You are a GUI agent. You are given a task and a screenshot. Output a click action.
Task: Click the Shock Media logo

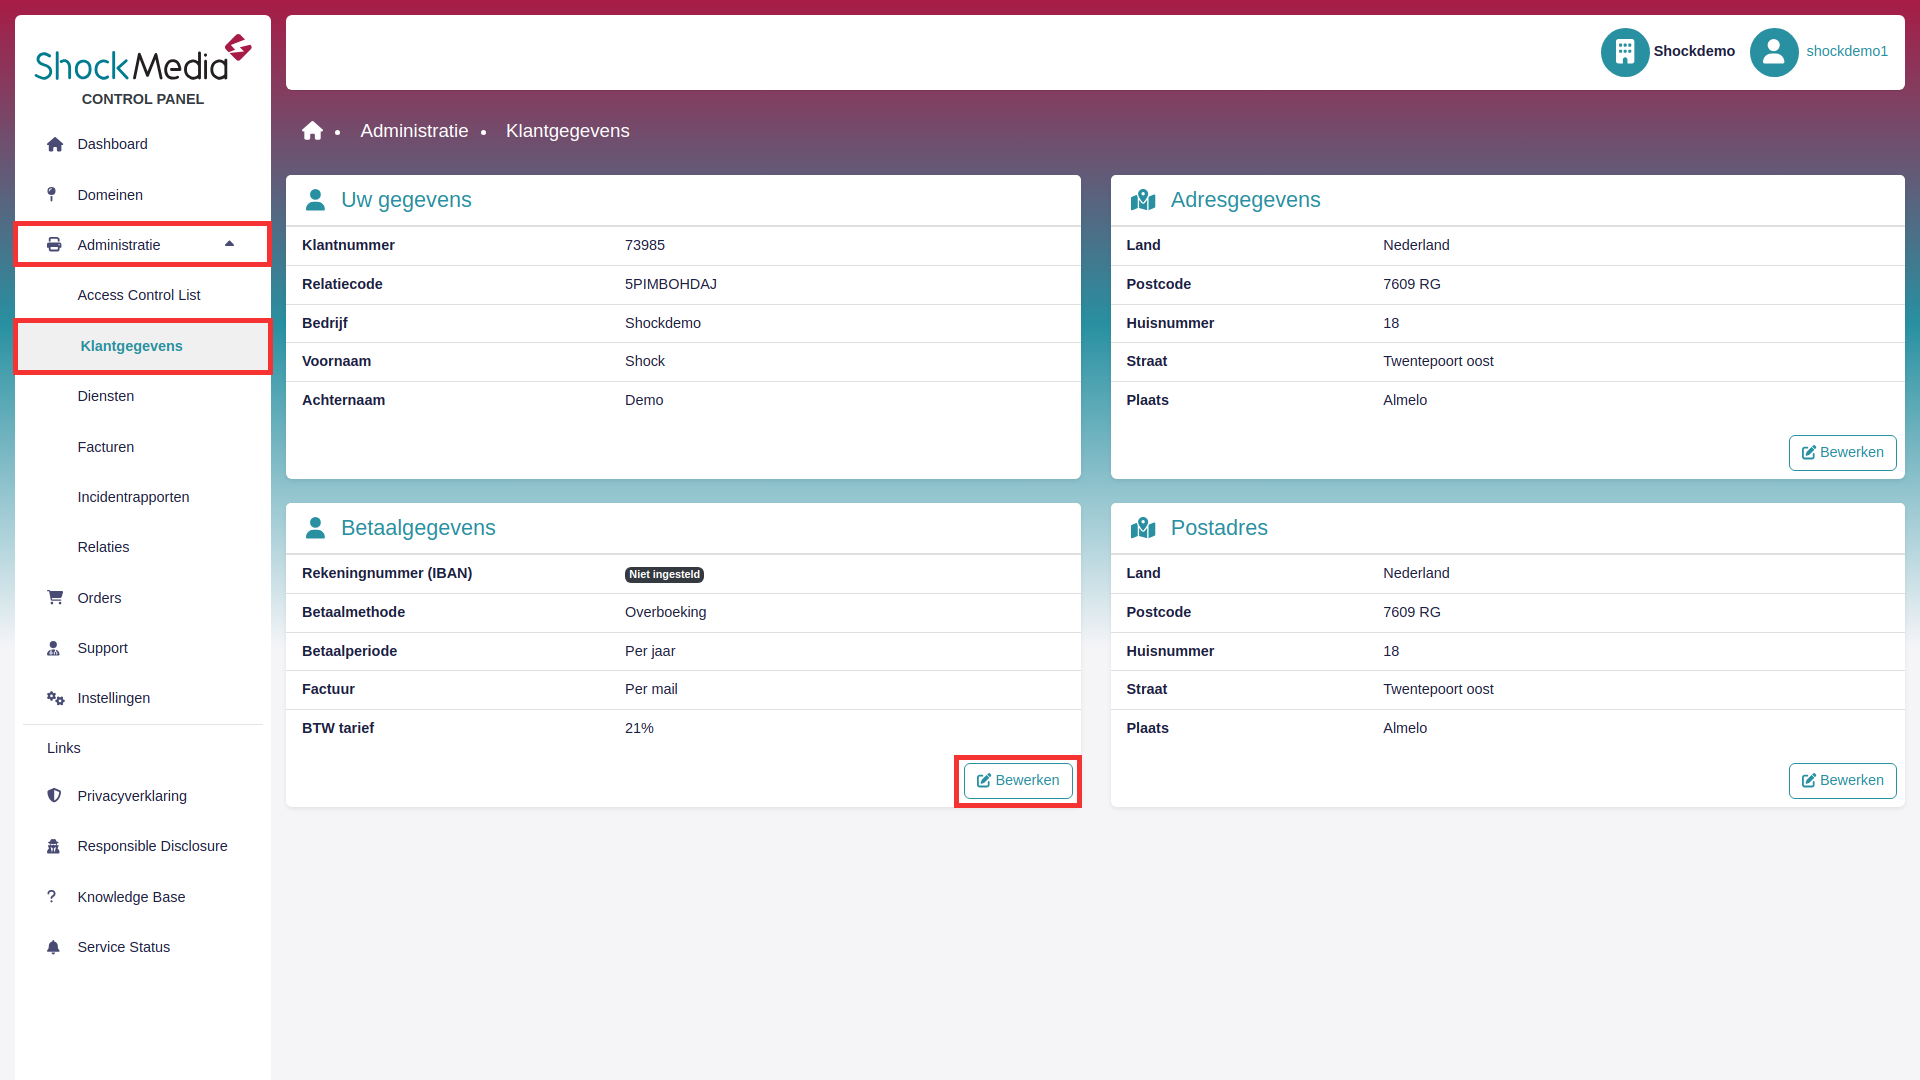coord(143,60)
